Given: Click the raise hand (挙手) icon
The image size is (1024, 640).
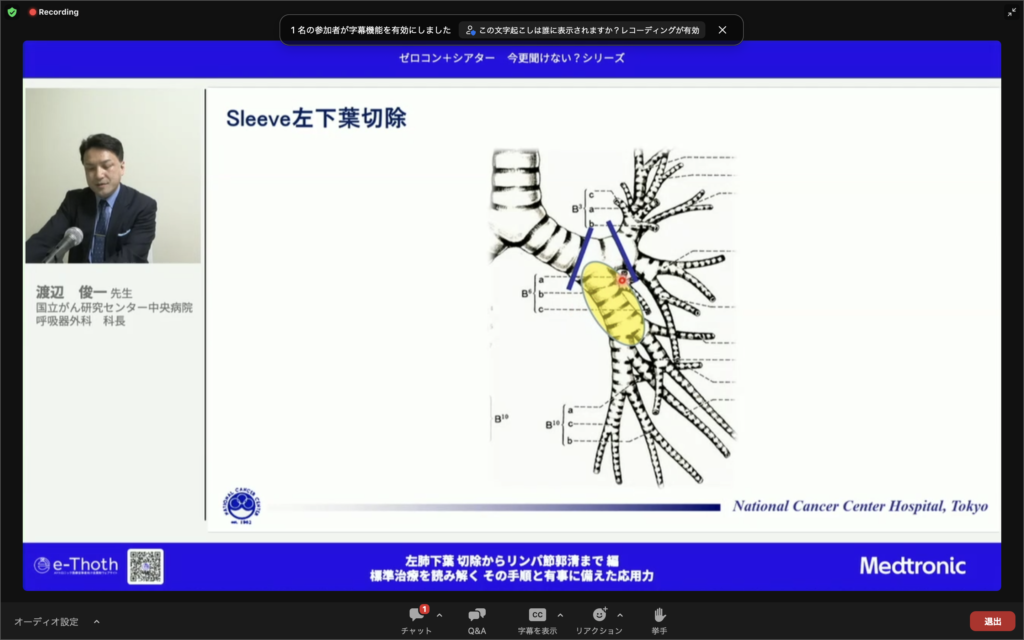Looking at the screenshot, I should point(659,615).
